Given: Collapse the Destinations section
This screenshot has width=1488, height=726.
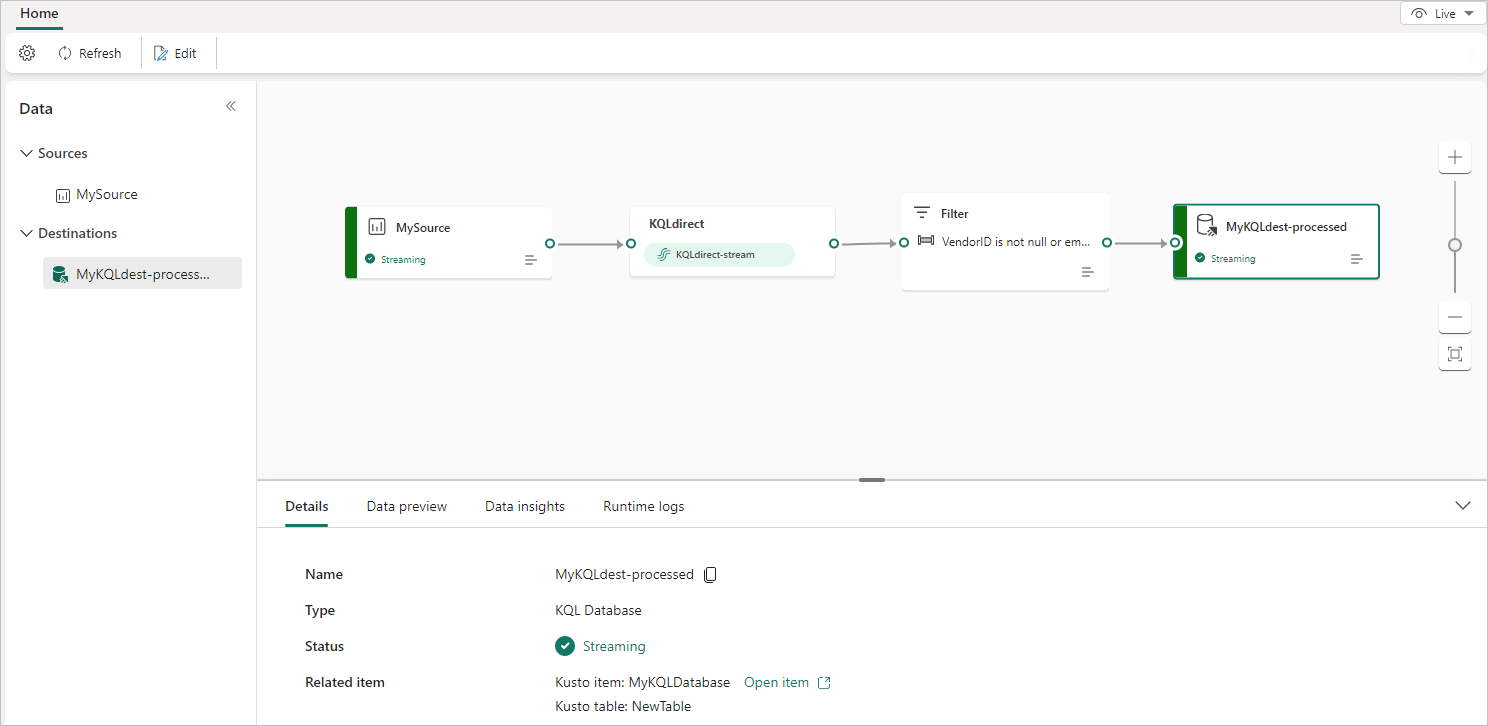Looking at the screenshot, I should [27, 233].
